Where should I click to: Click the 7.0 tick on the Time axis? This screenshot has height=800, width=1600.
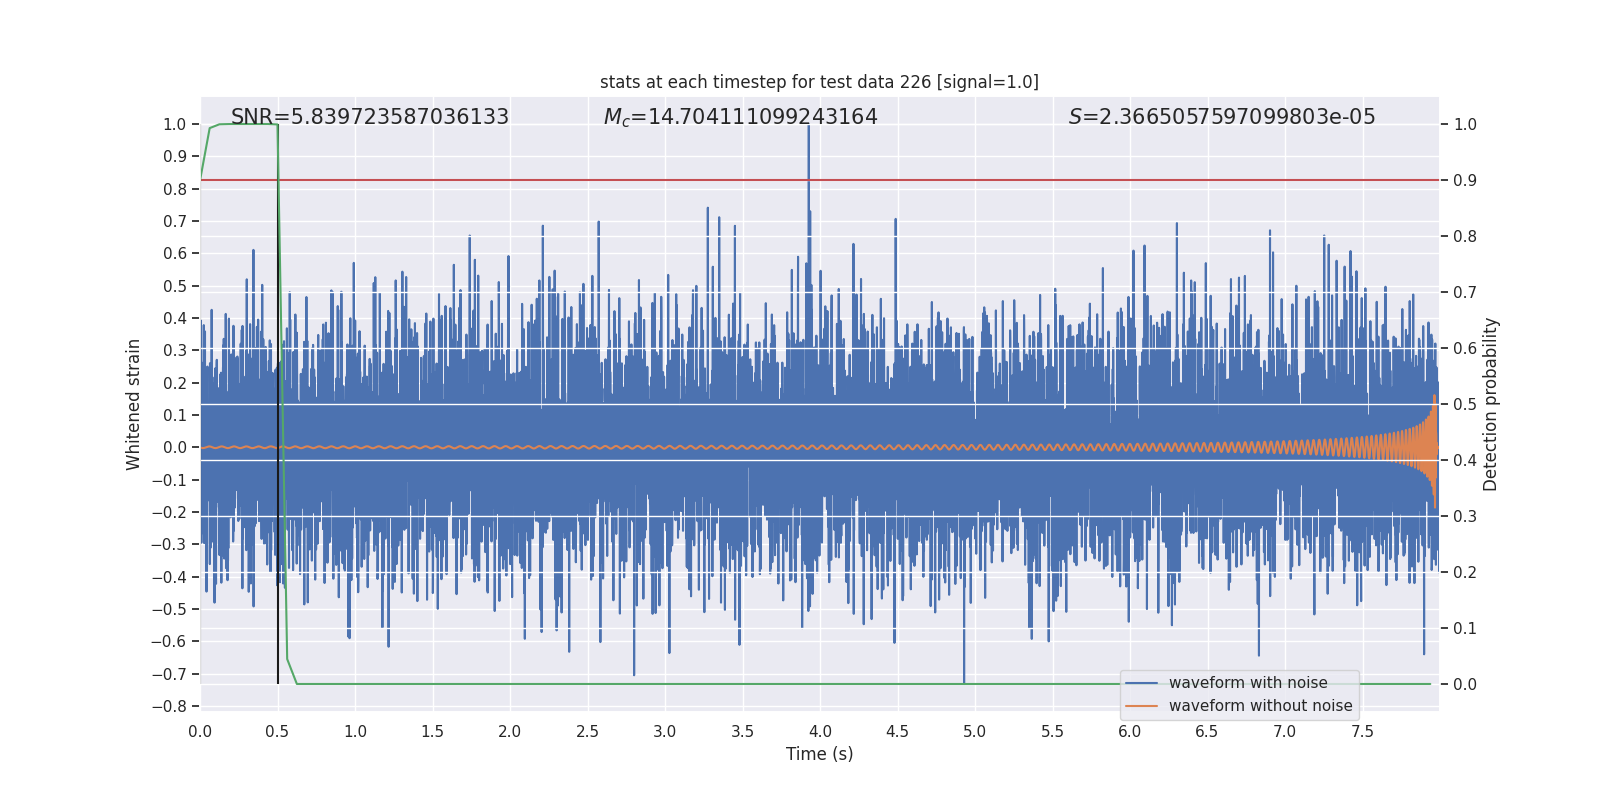(x=1285, y=731)
